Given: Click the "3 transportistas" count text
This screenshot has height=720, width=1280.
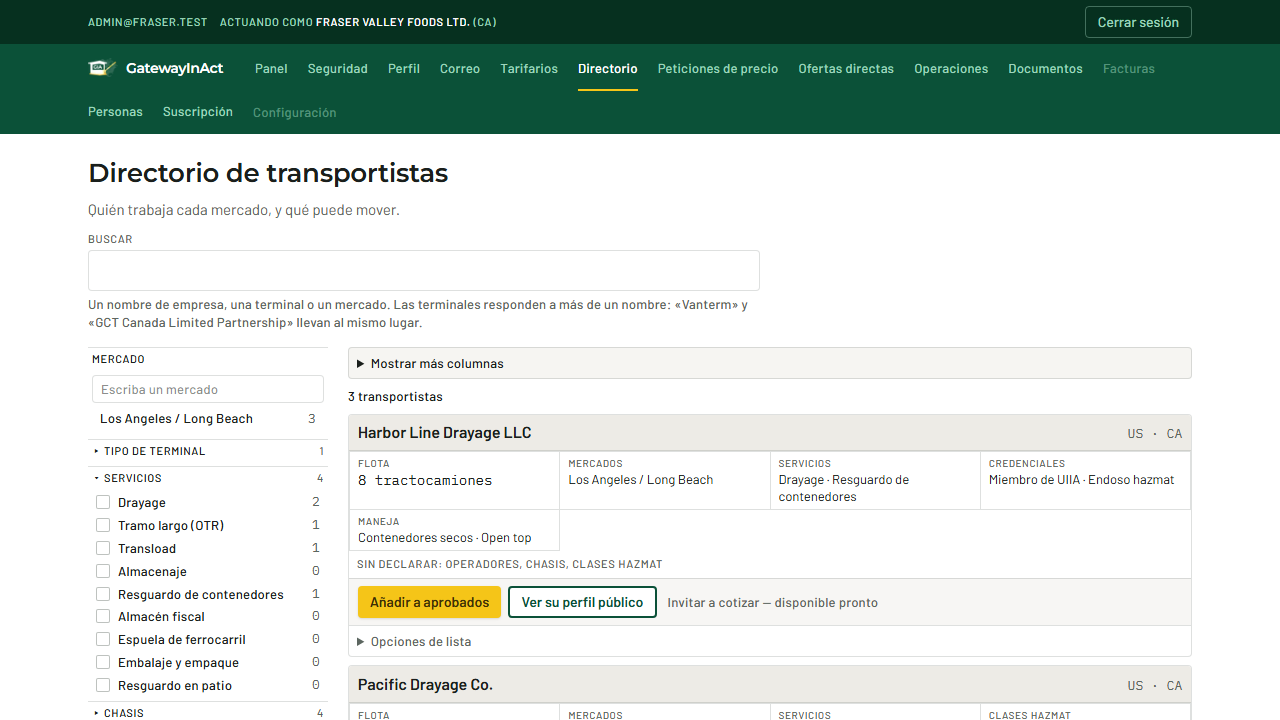Looking at the screenshot, I should pyautogui.click(x=395, y=397).
